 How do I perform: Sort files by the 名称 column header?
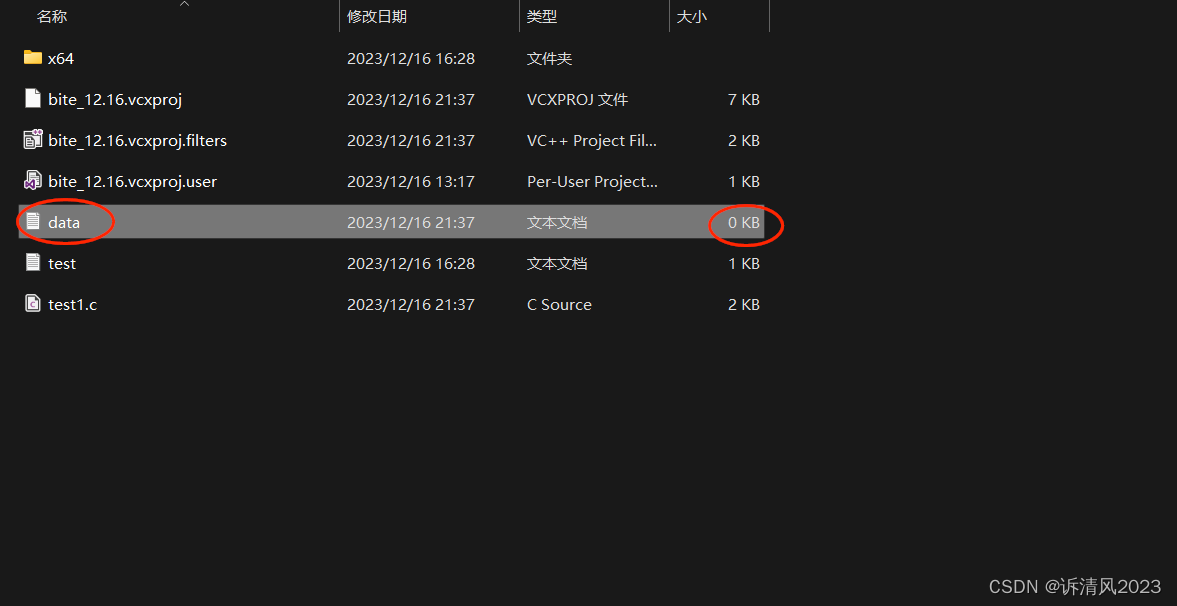point(52,17)
